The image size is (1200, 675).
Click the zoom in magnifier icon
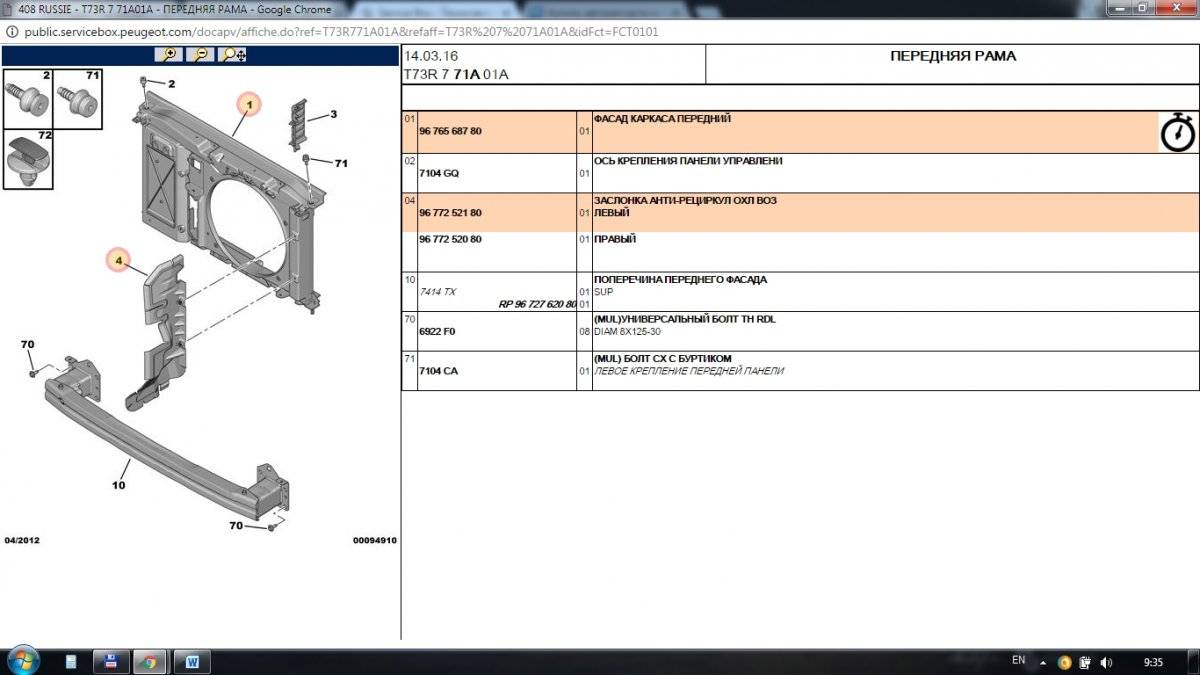coord(170,55)
